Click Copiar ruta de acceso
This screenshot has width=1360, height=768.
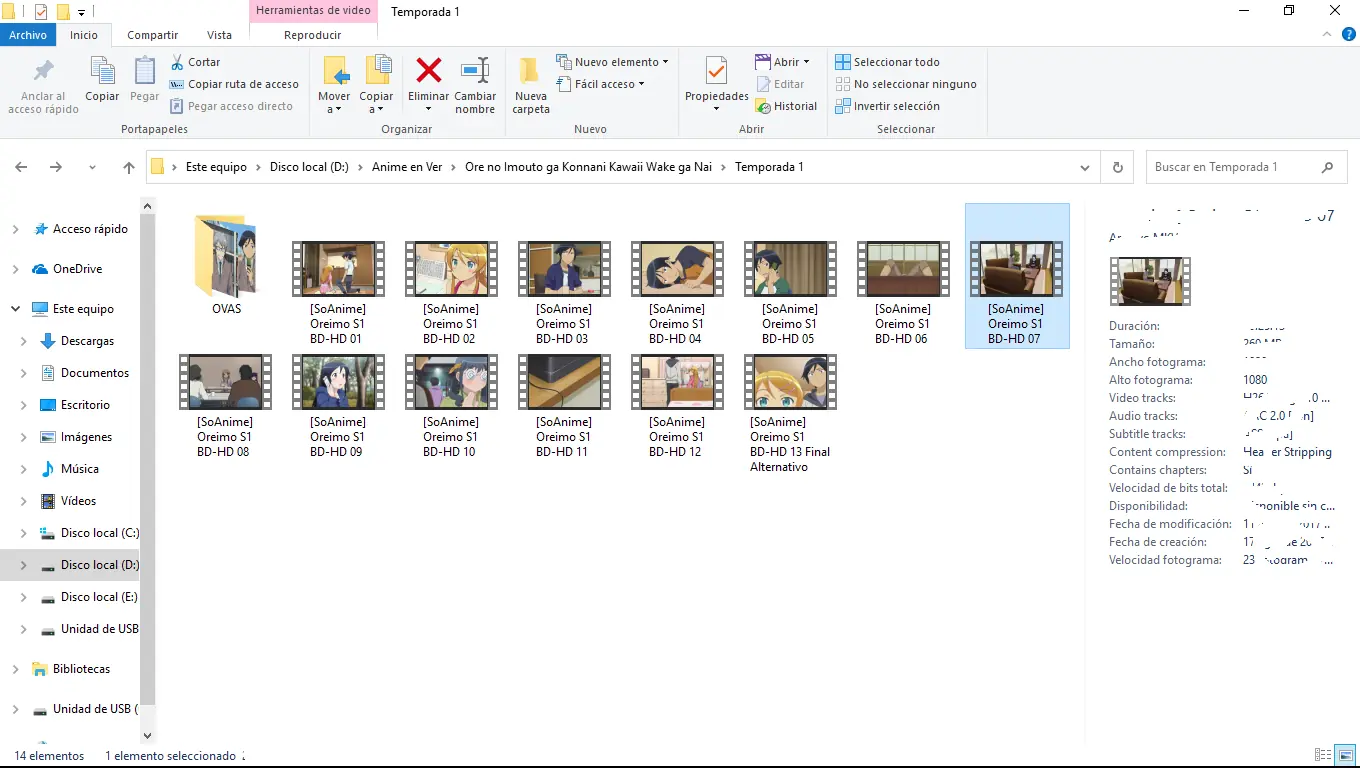click(x=234, y=84)
